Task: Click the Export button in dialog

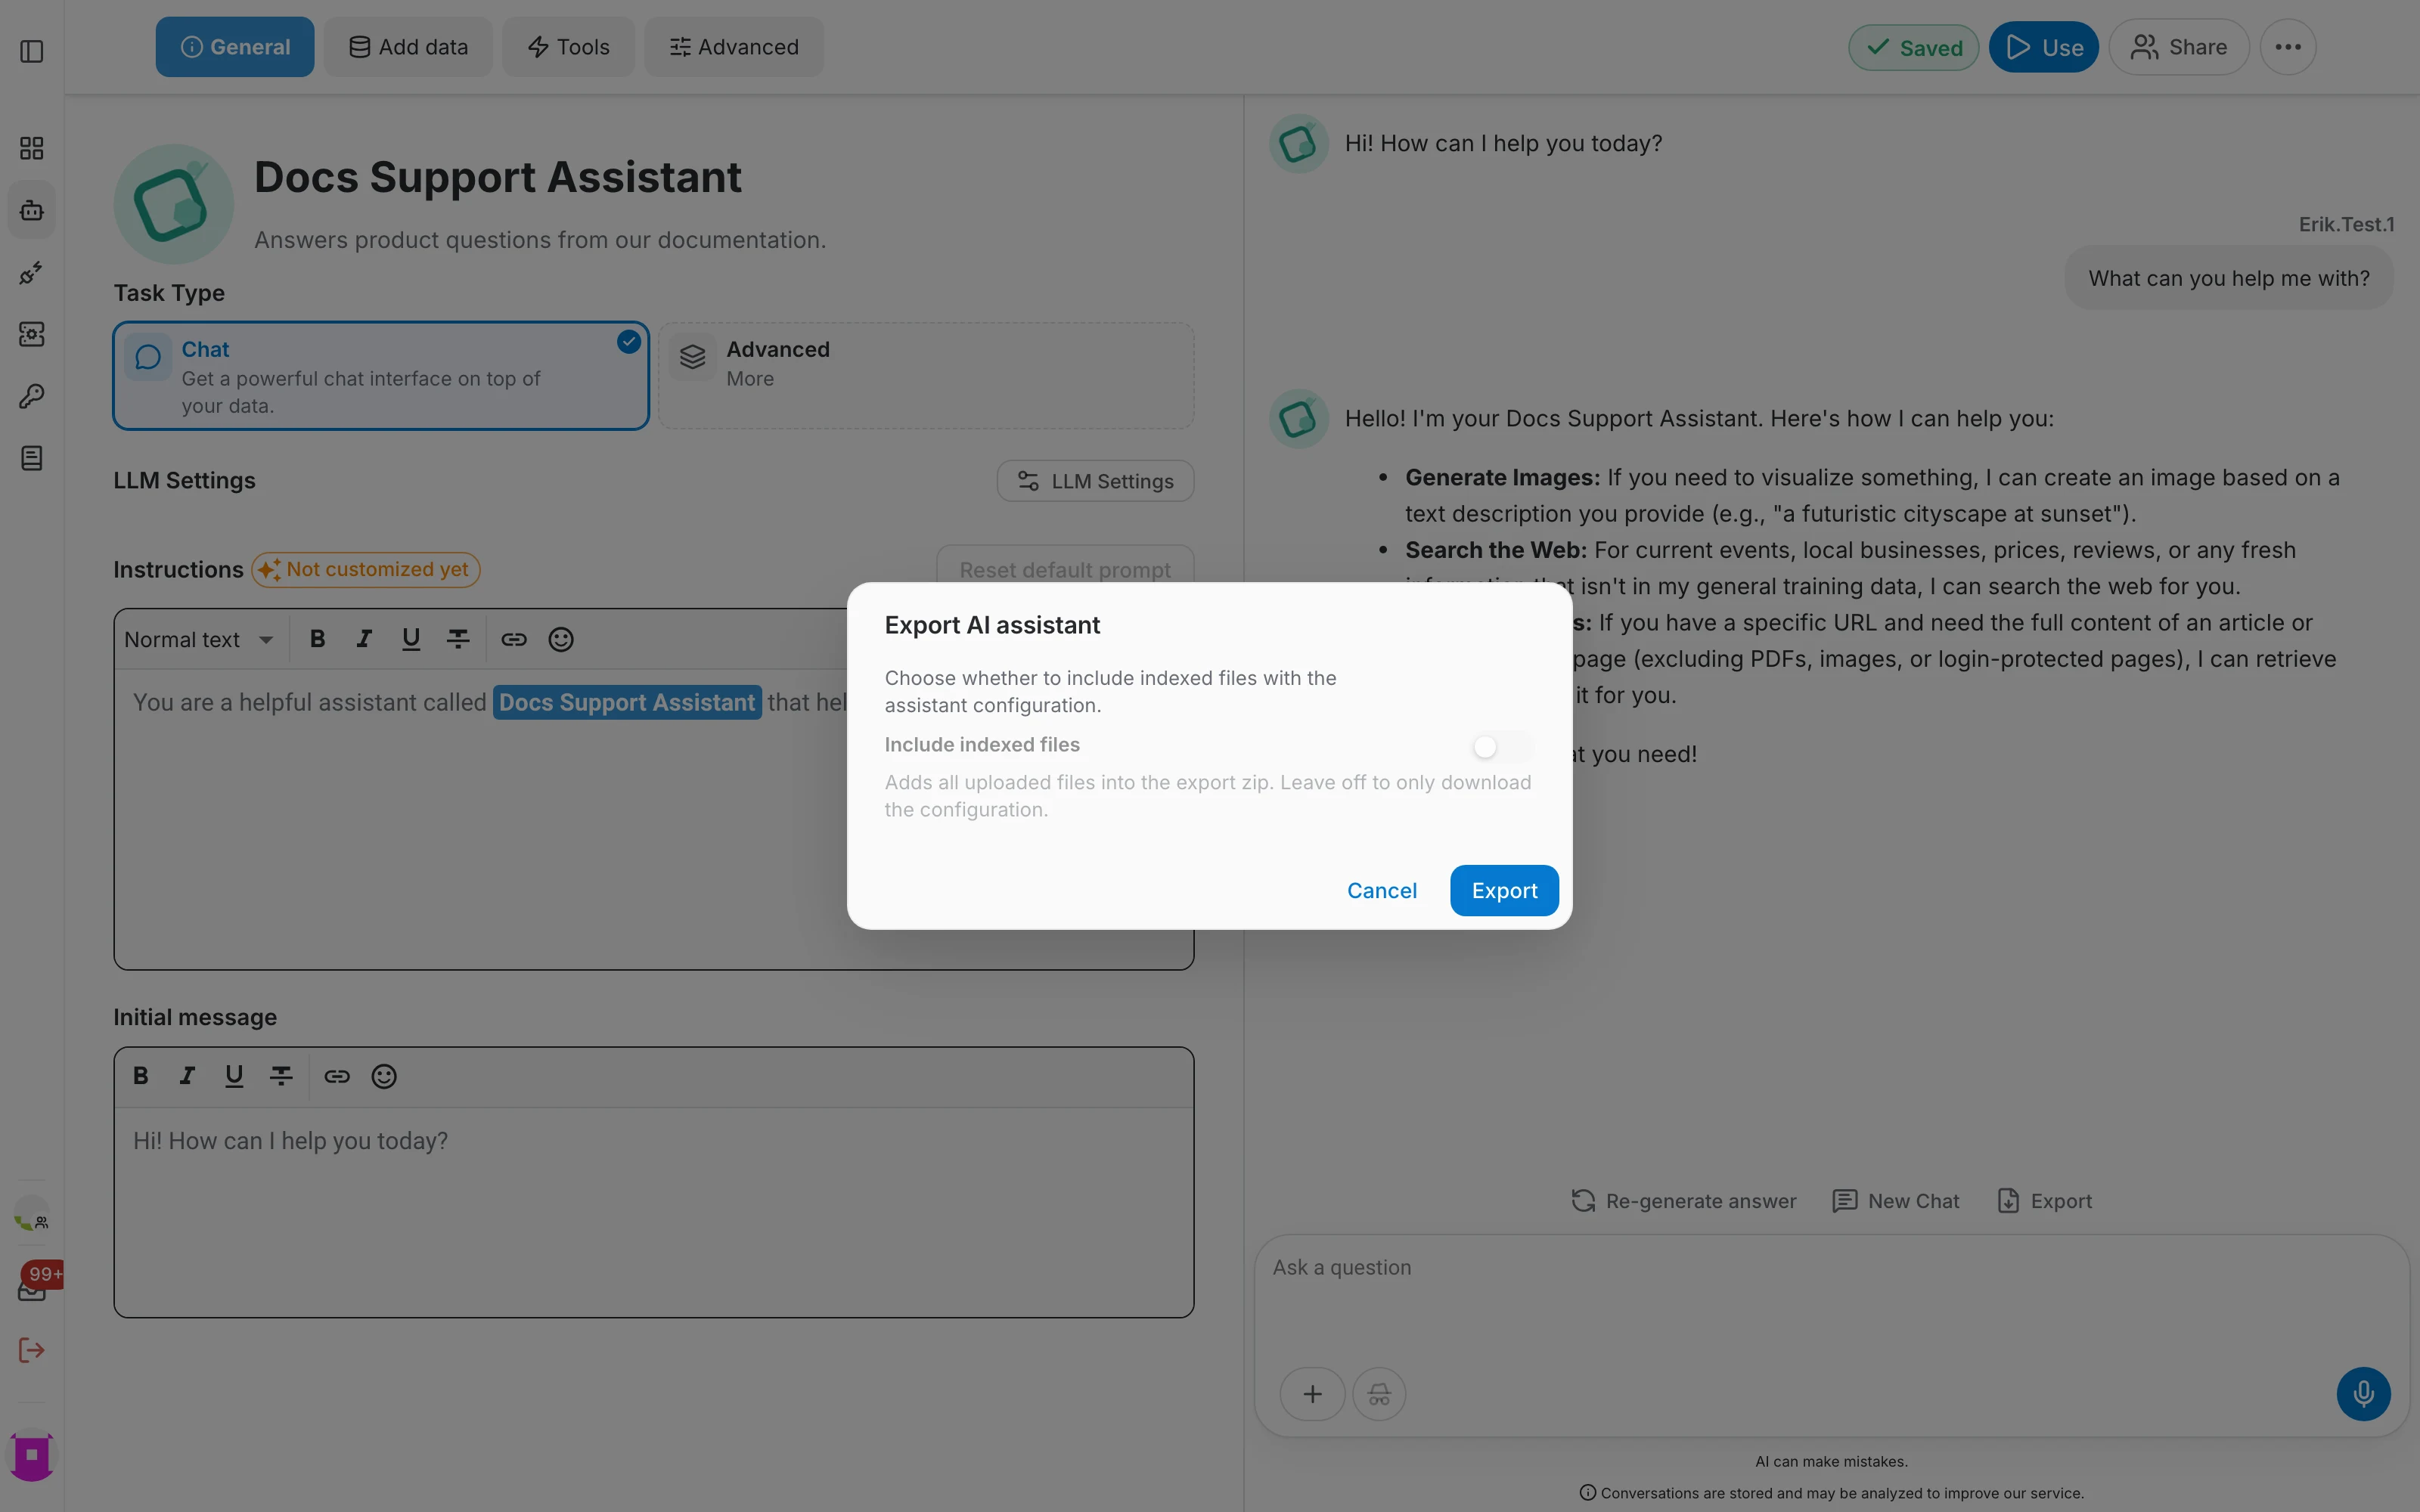Action: [x=1504, y=890]
